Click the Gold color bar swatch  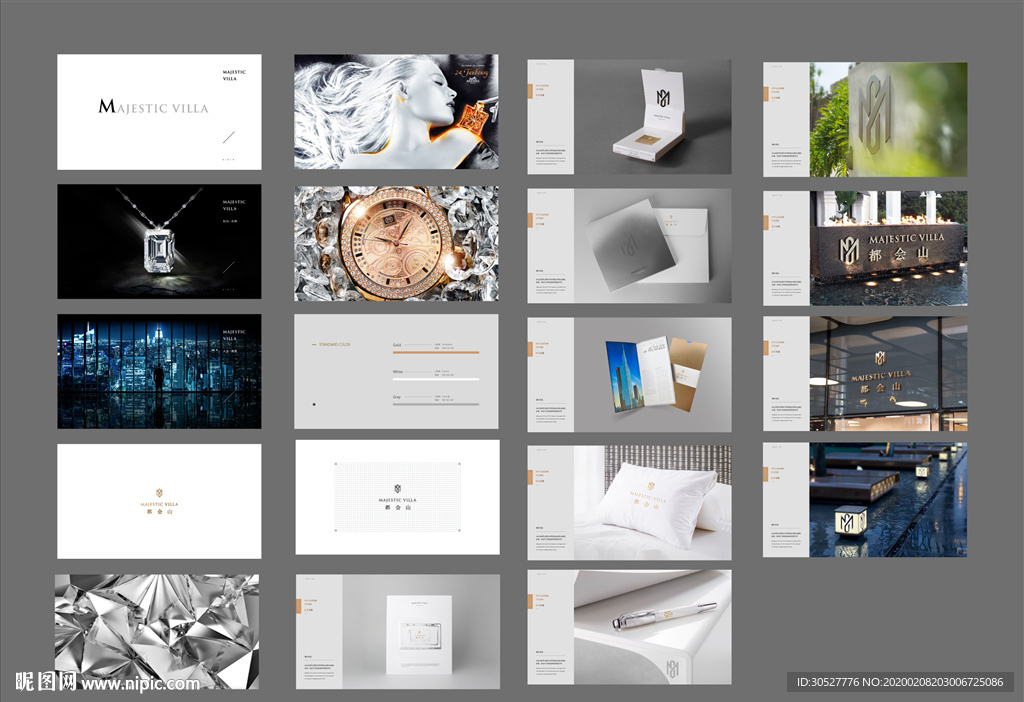pos(434,352)
